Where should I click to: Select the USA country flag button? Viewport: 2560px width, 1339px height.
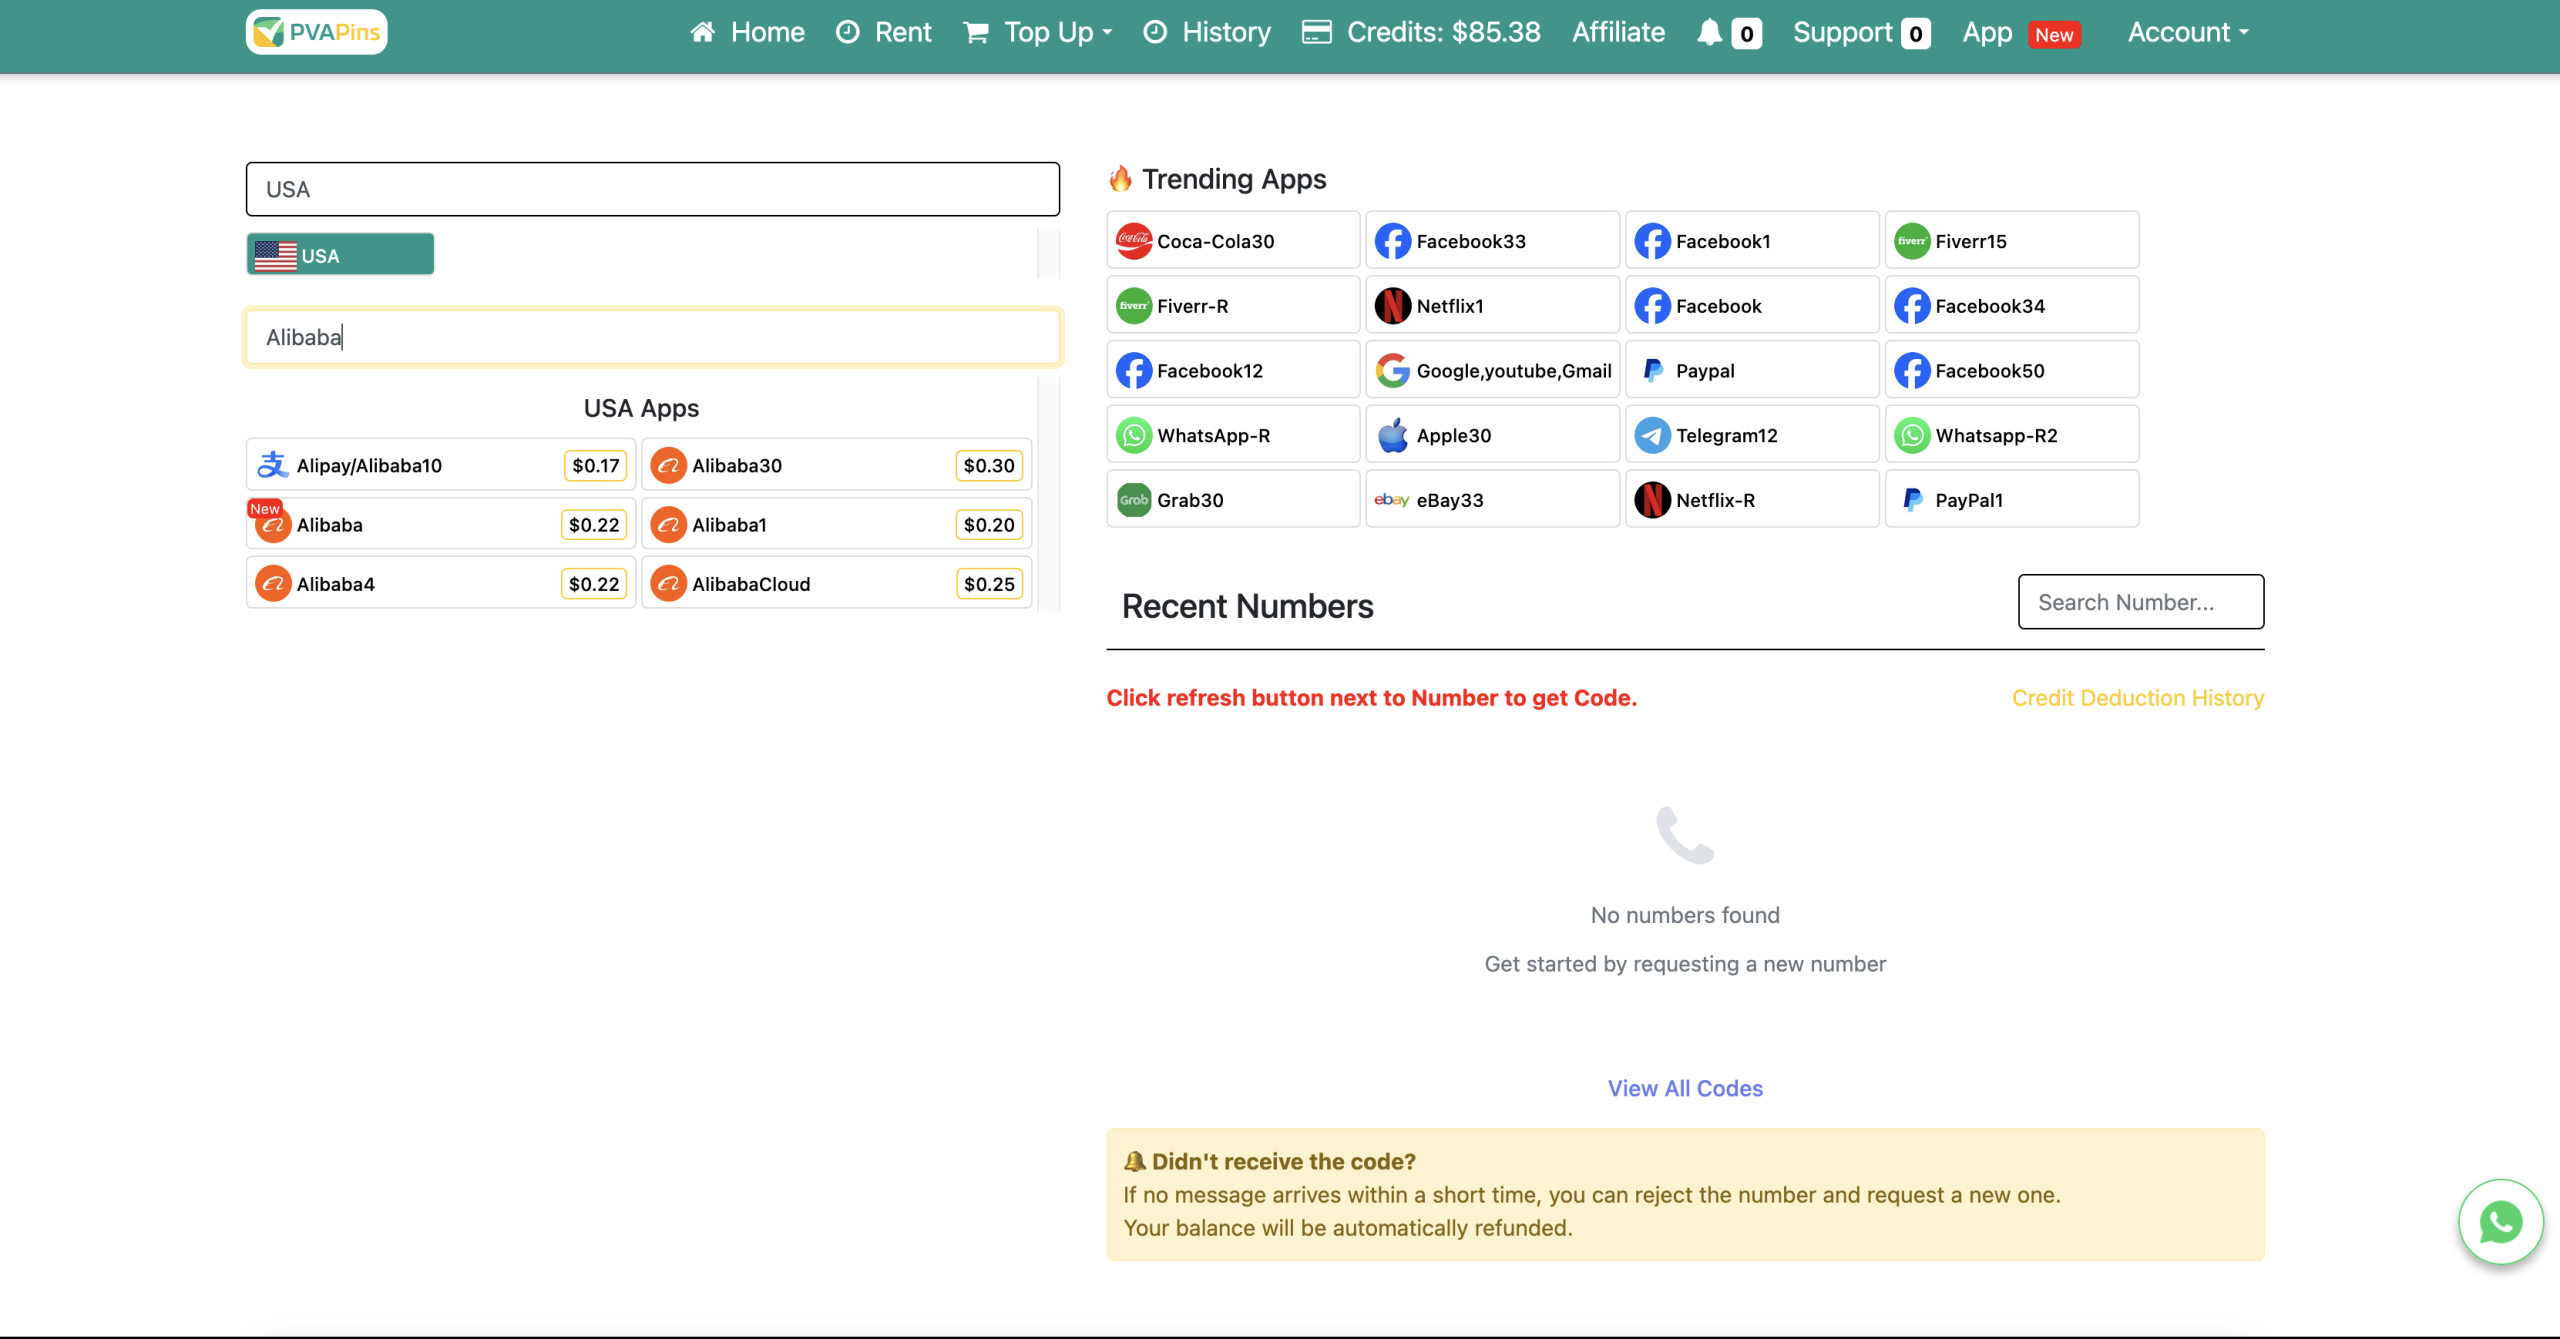(x=340, y=254)
